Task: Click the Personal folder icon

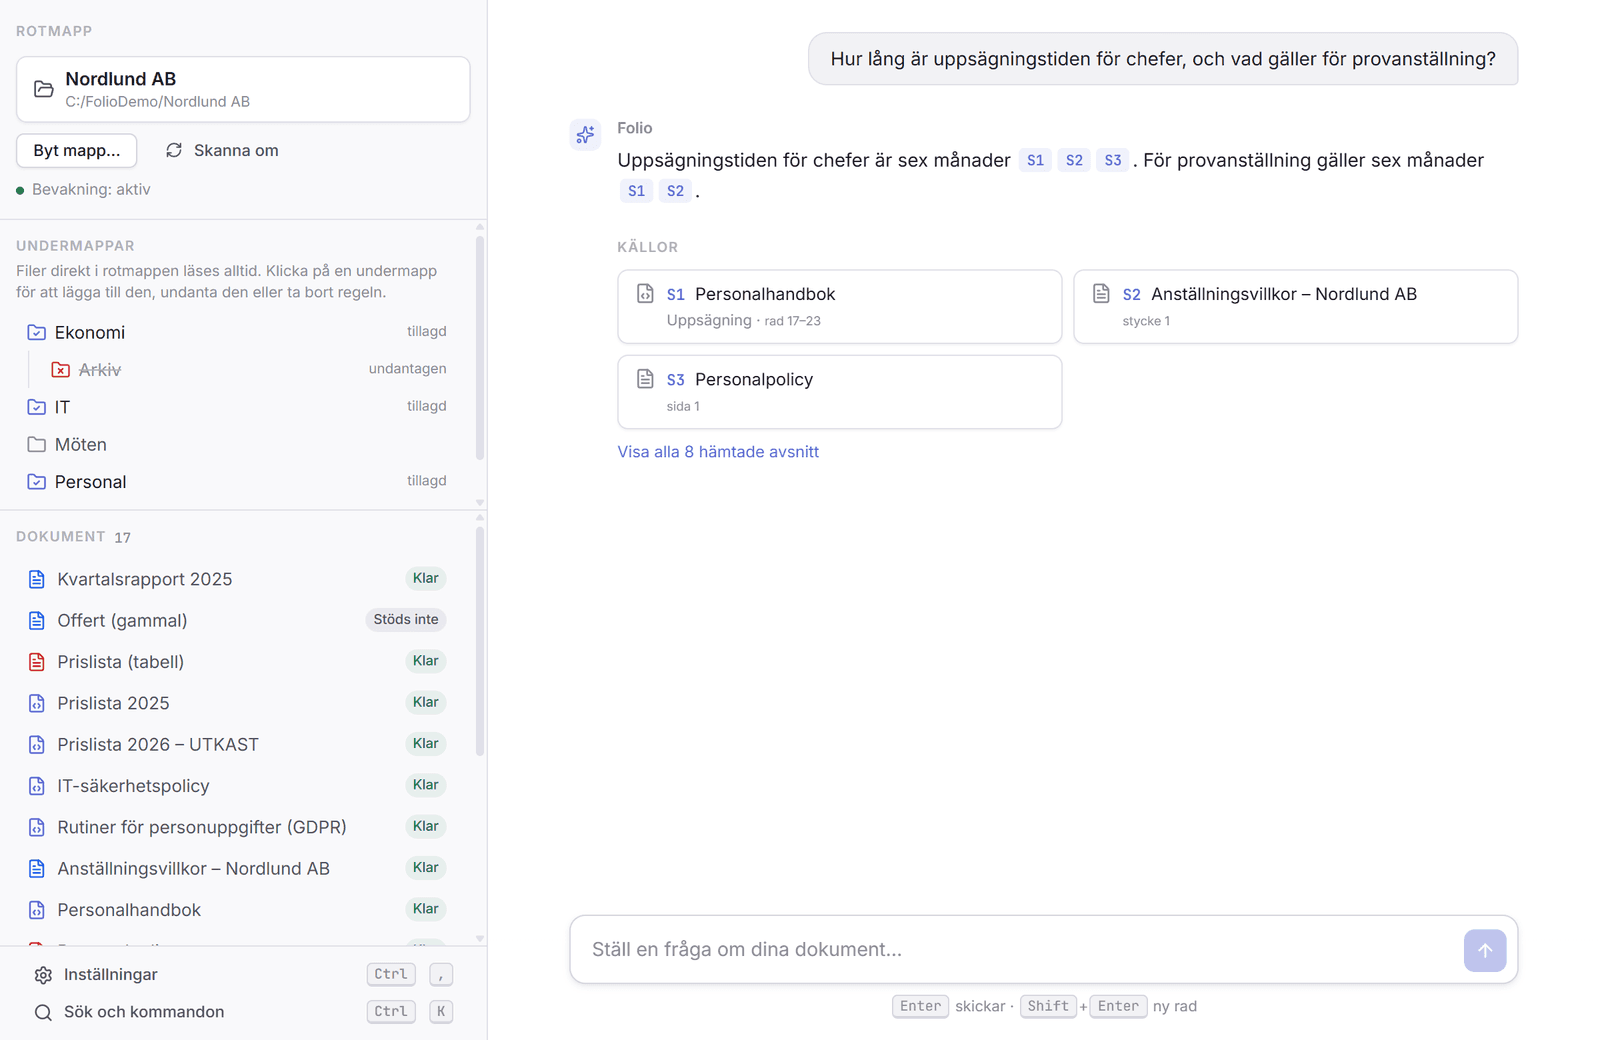Action: [37, 482]
